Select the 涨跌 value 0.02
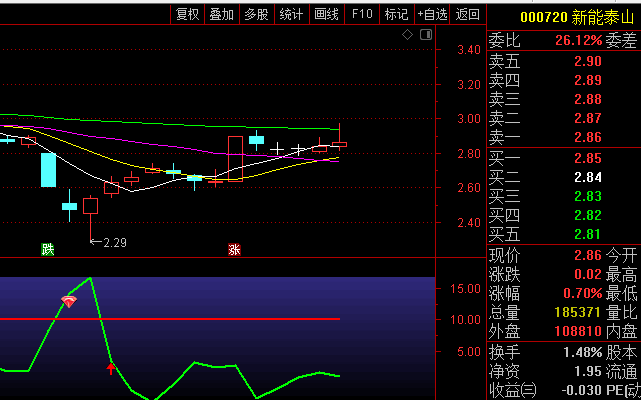Screen dimensions: 641x400 [x=588, y=274]
